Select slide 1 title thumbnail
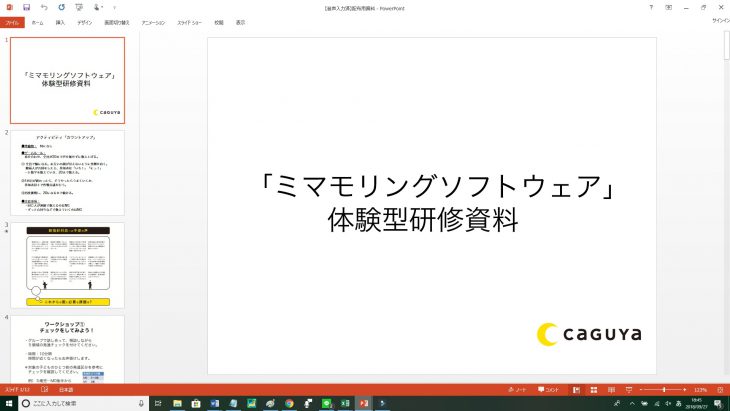The width and height of the screenshot is (730, 411). point(68,81)
